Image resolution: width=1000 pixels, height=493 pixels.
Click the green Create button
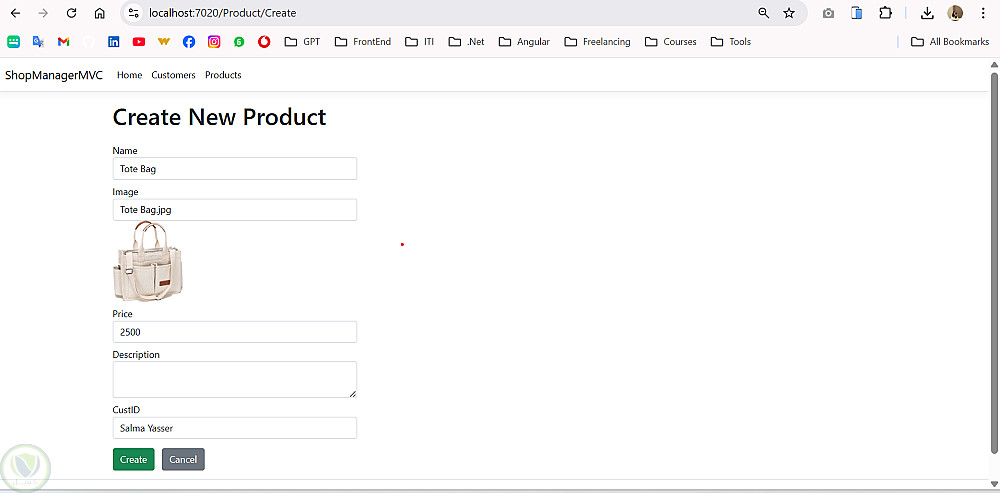click(x=133, y=459)
